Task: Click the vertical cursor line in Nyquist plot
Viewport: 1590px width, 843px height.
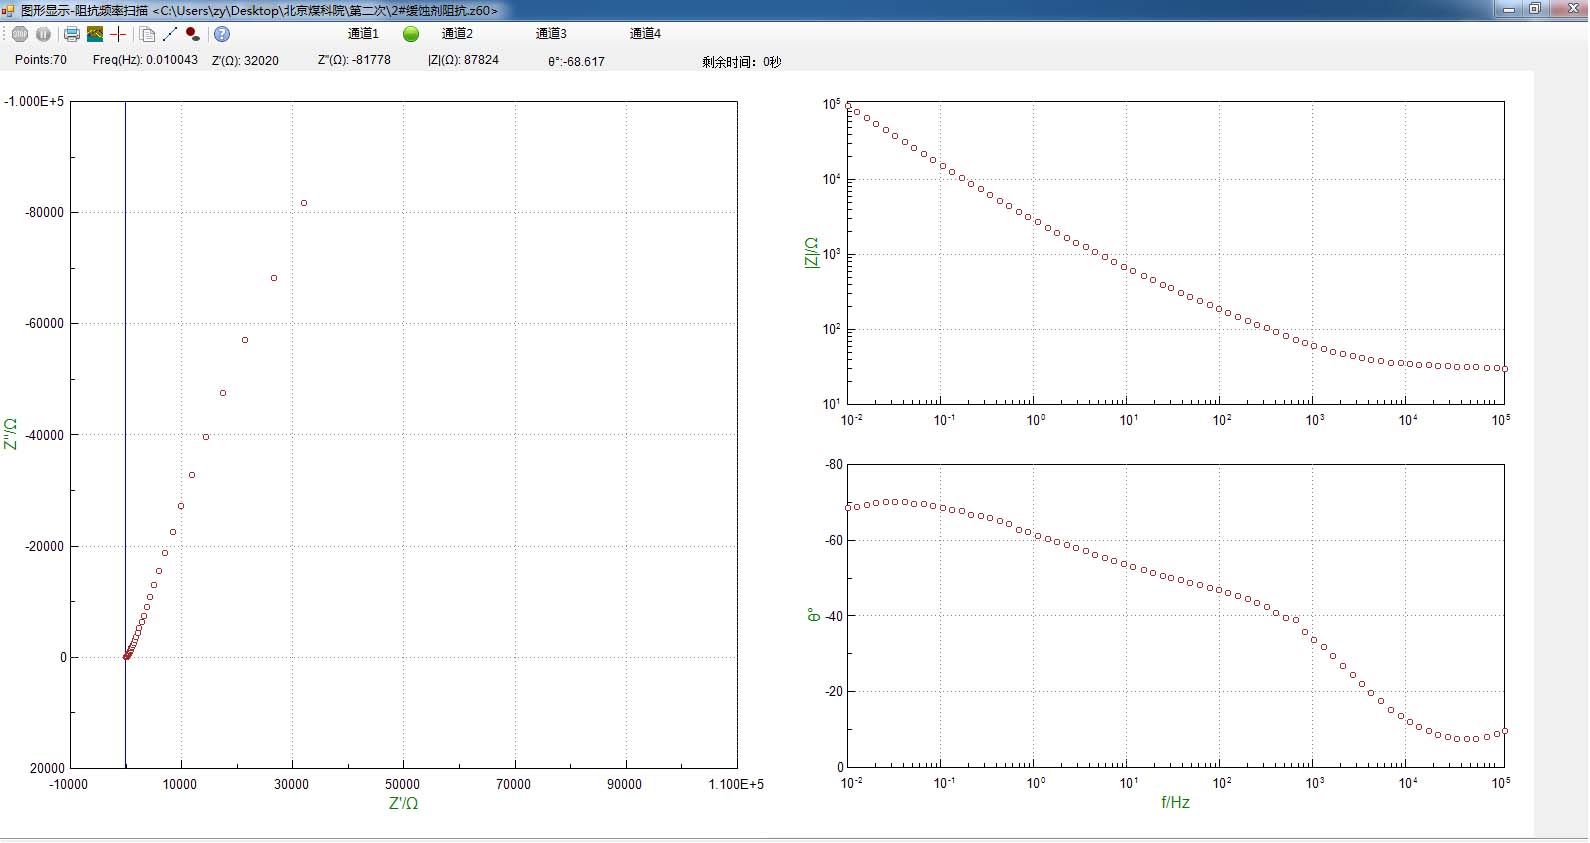Action: click(125, 434)
